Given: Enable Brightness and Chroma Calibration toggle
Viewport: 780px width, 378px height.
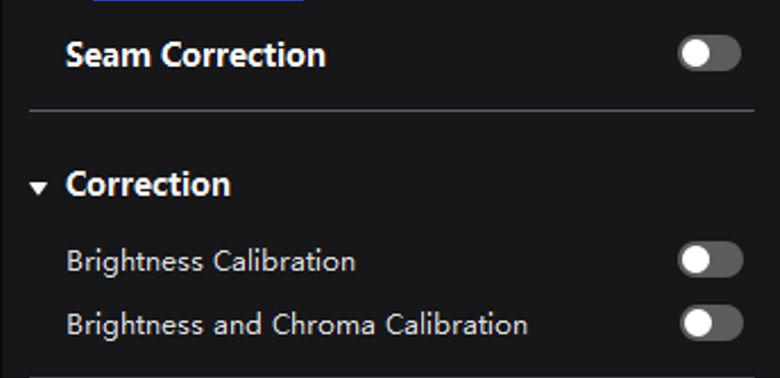Looking at the screenshot, I should [x=711, y=323].
